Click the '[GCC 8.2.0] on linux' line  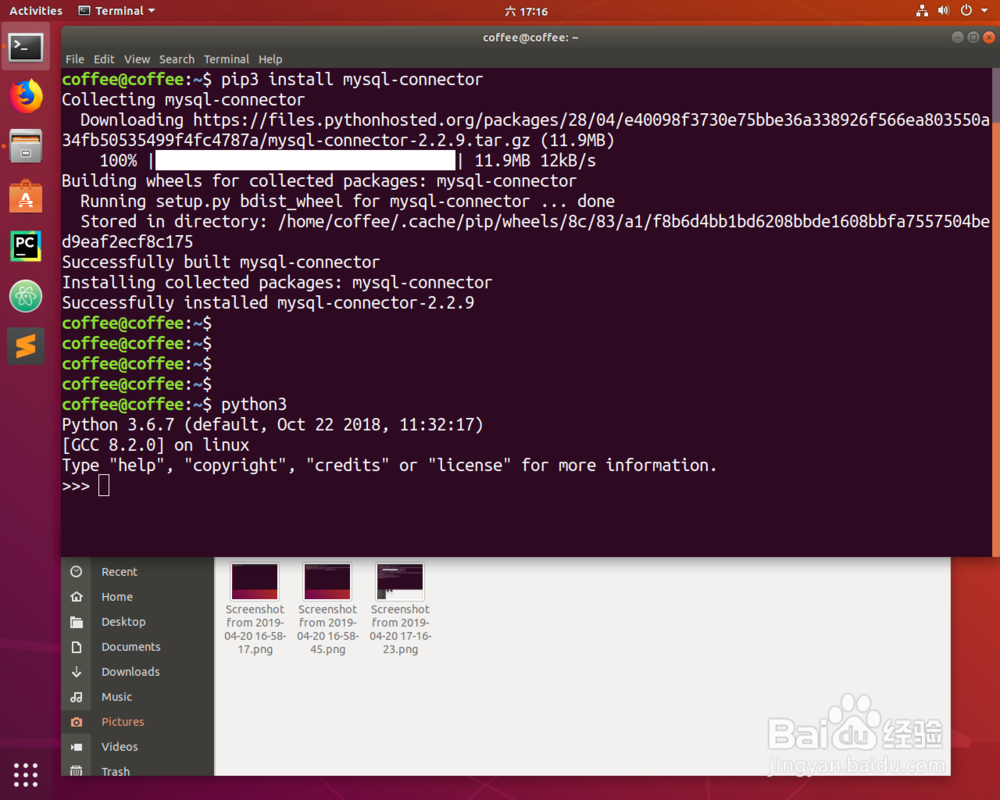pyautogui.click(x=156, y=445)
